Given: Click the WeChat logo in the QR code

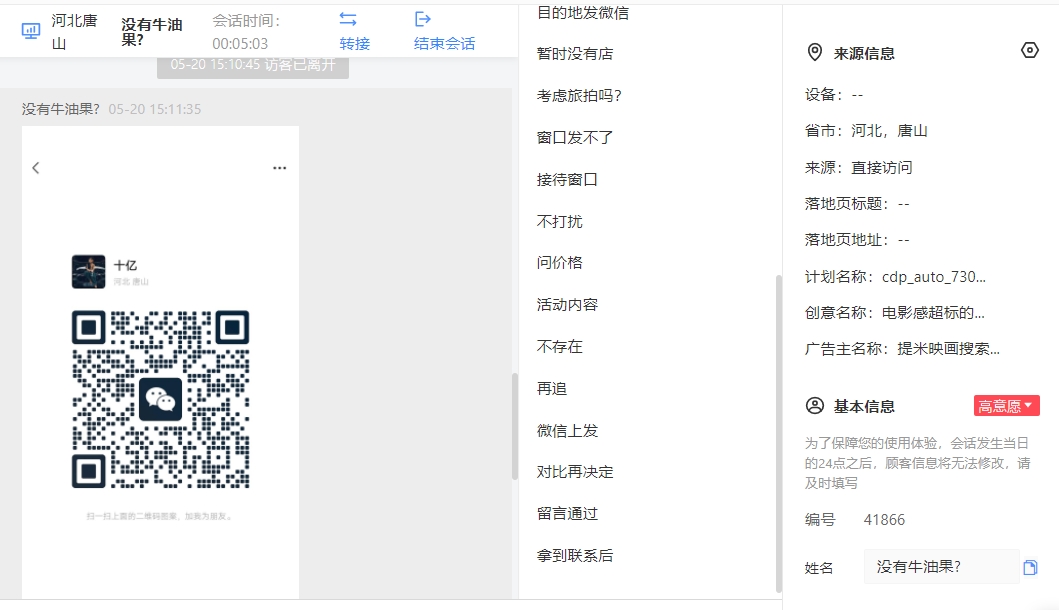Looking at the screenshot, I should (x=160, y=399).
